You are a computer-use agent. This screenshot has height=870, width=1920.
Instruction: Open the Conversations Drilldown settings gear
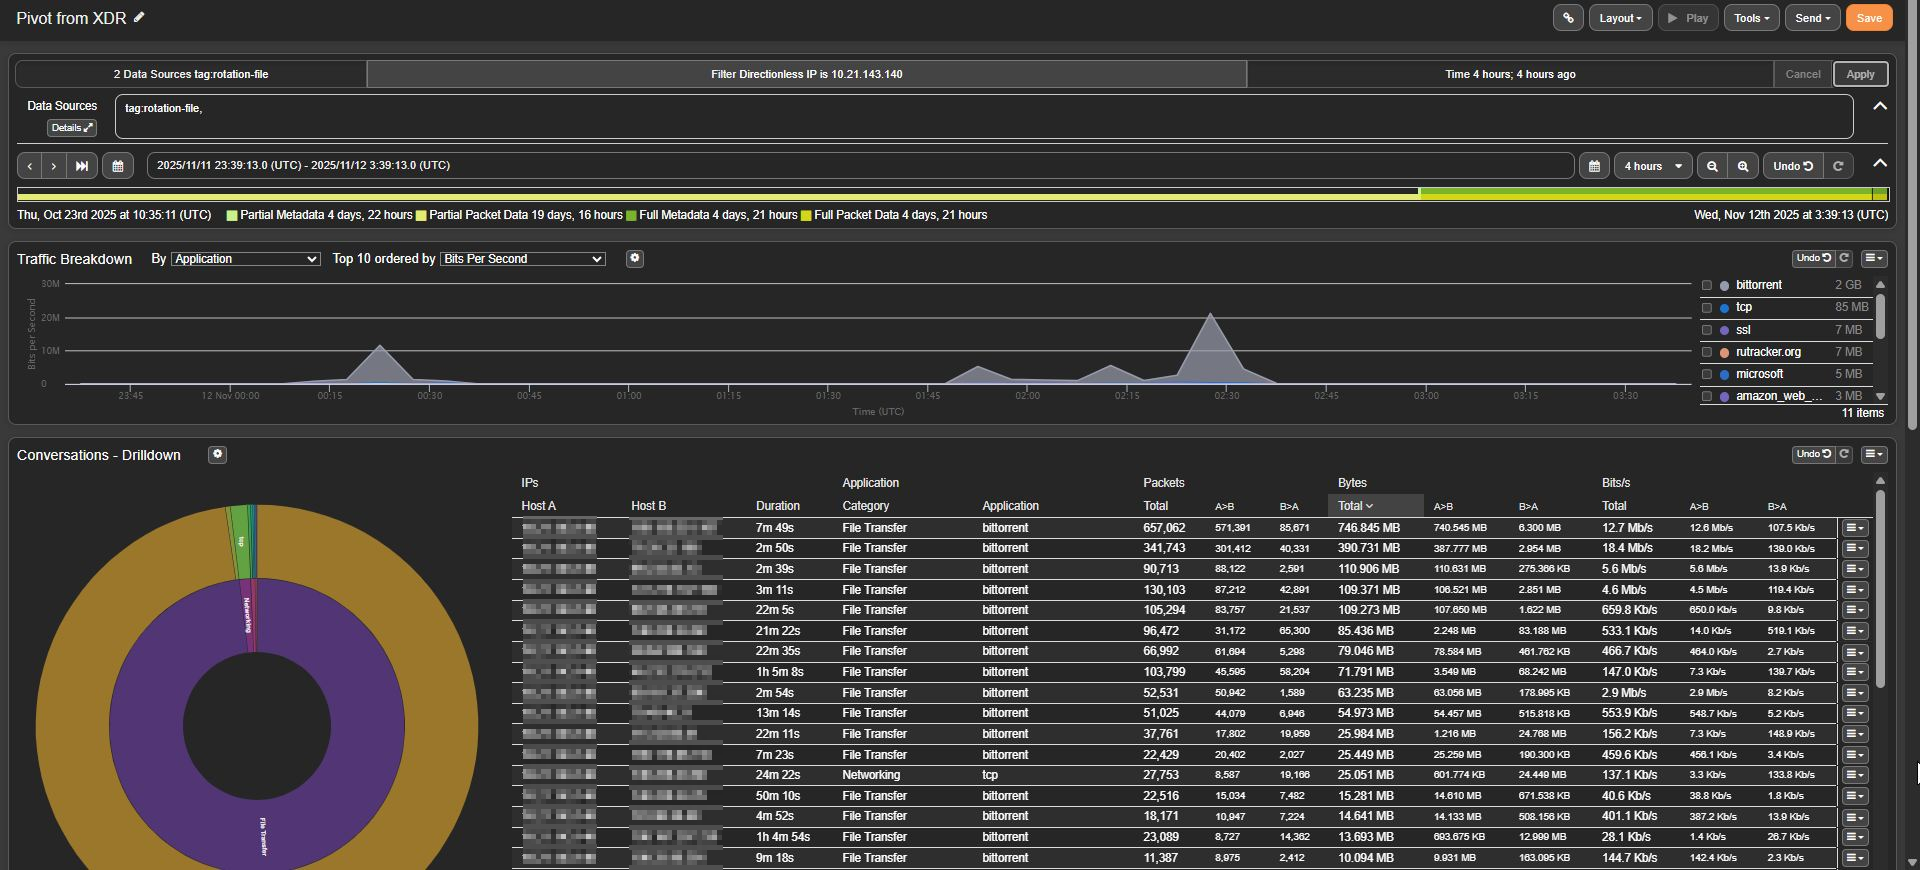[x=217, y=455]
